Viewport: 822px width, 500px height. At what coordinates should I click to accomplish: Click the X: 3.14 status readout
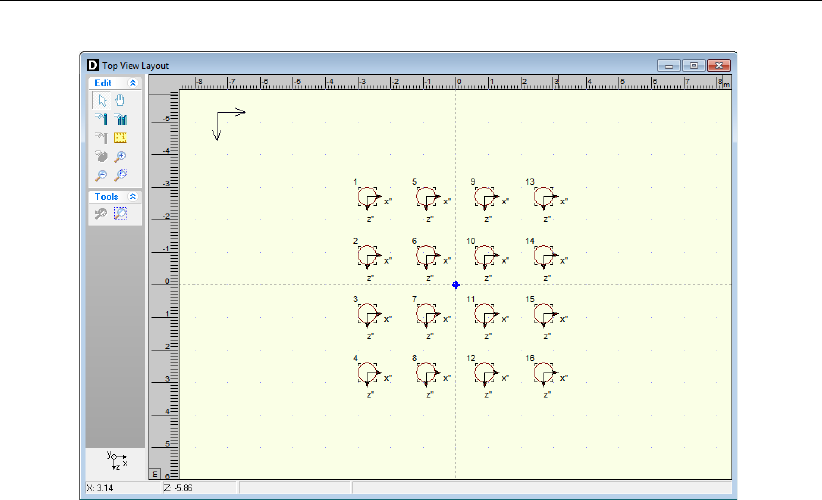point(100,488)
